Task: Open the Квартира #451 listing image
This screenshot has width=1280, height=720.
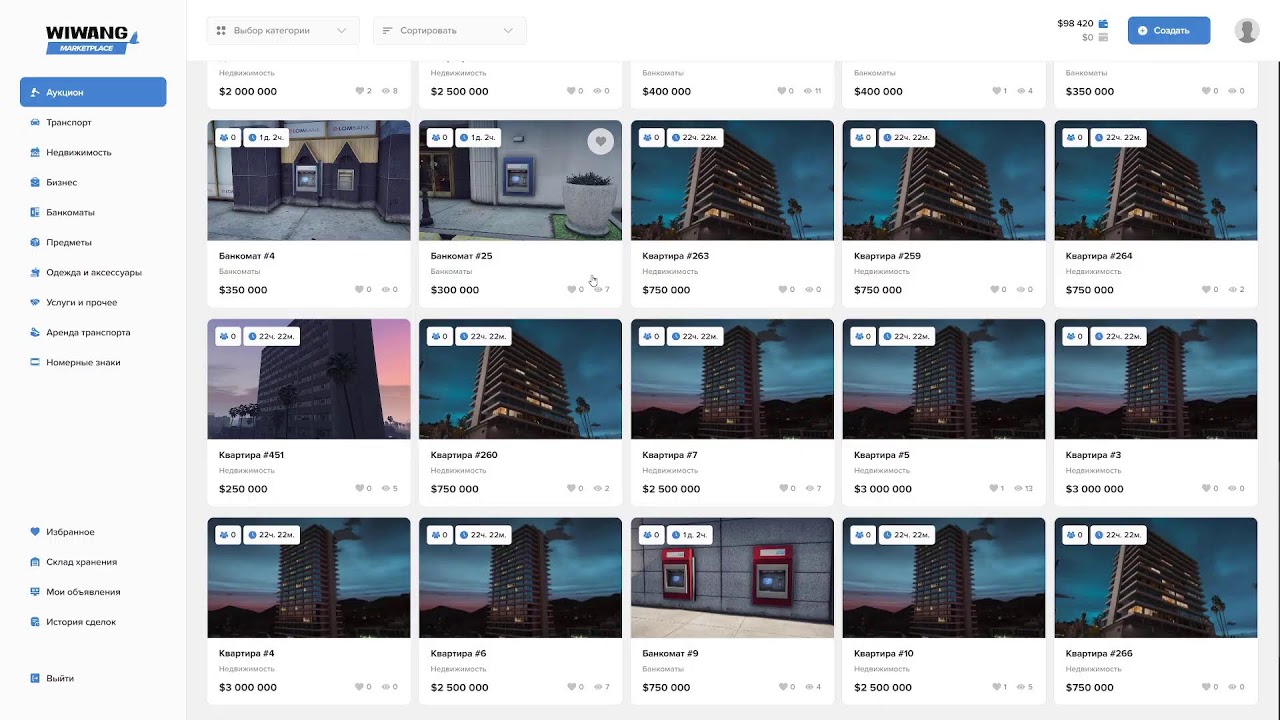Action: click(309, 380)
